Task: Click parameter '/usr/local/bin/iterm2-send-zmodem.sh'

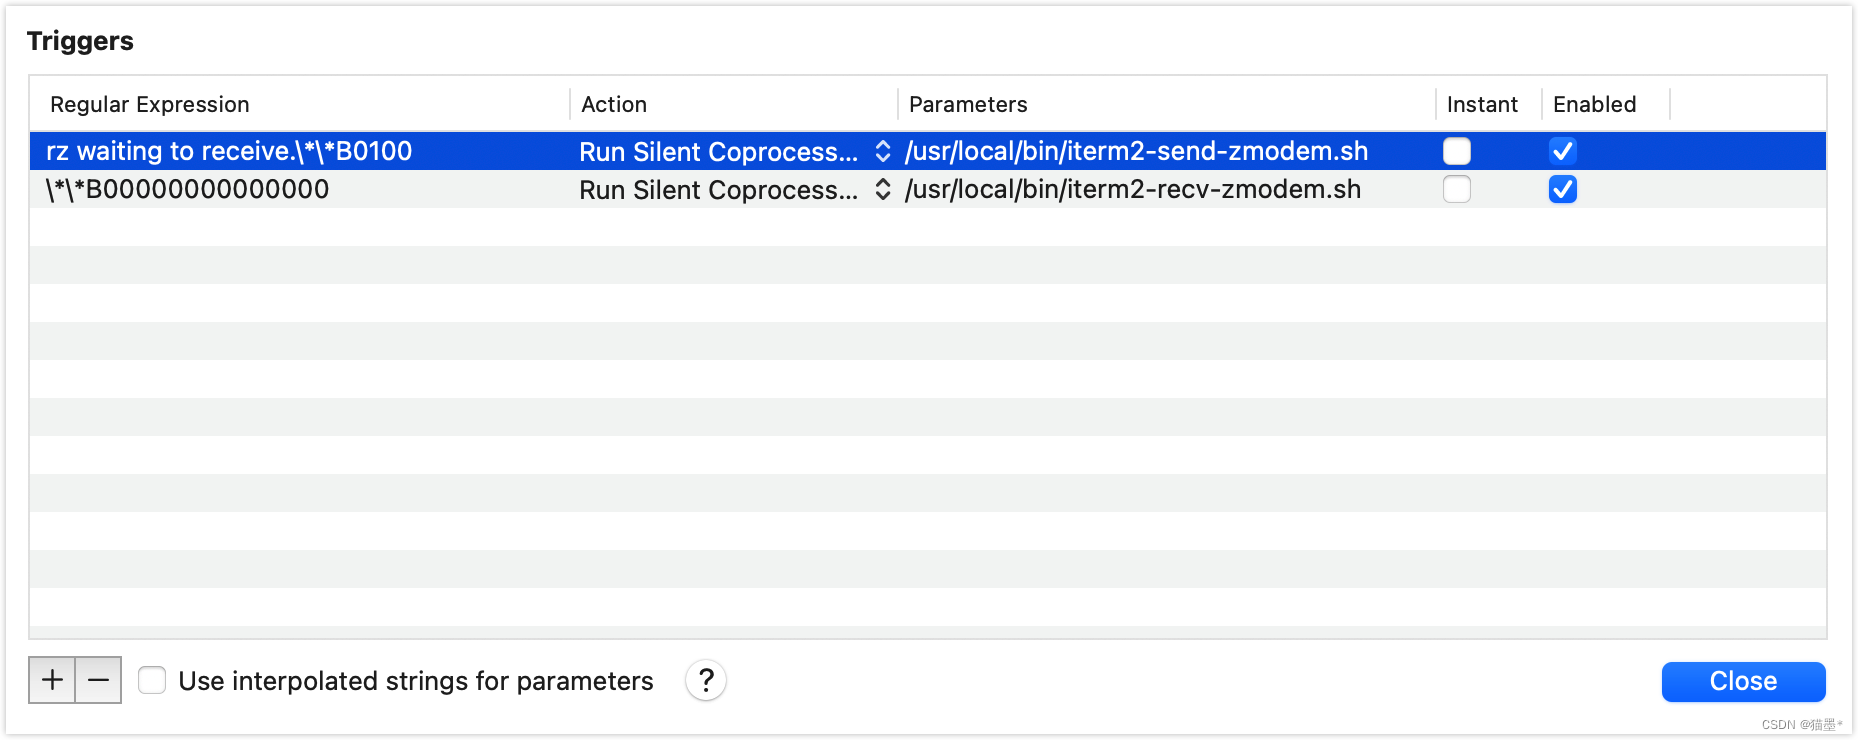Action: point(1136,151)
